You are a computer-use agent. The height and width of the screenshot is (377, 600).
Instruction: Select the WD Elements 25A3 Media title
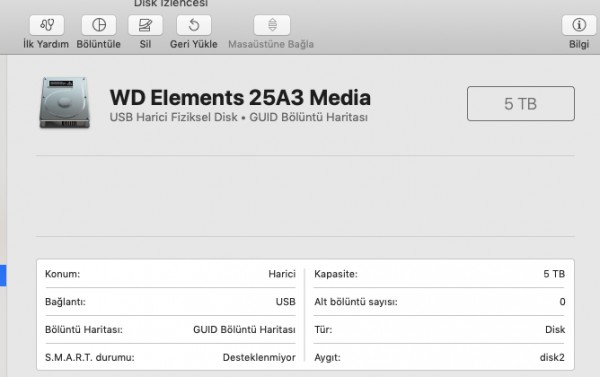click(x=240, y=97)
